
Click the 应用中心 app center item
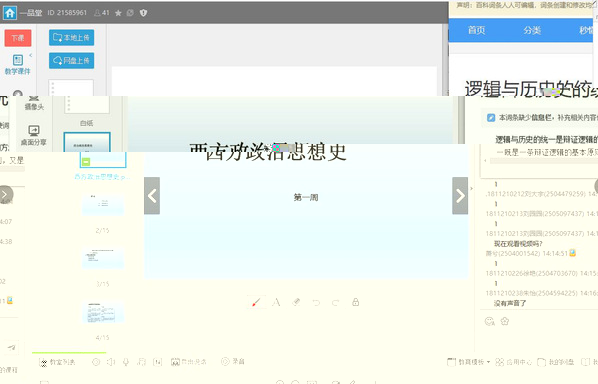513,362
